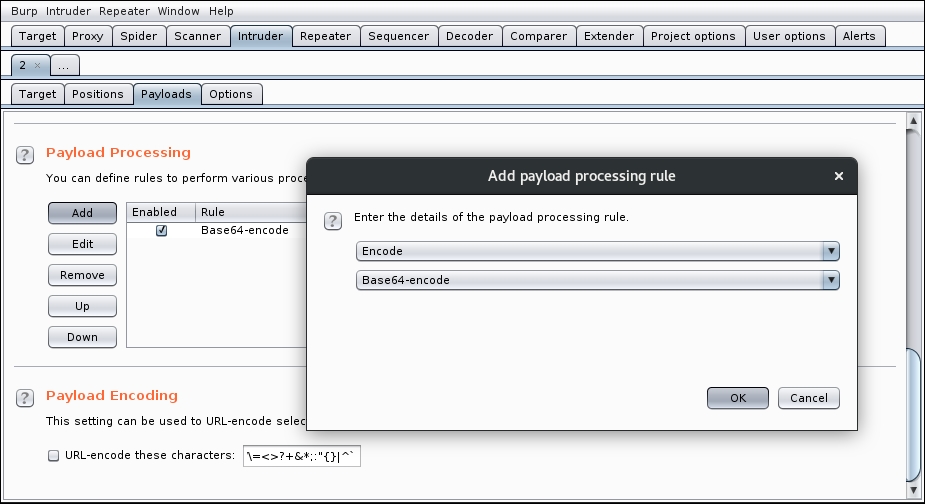
Task: Open the Base64-encode option dropdown
Action: pos(598,280)
